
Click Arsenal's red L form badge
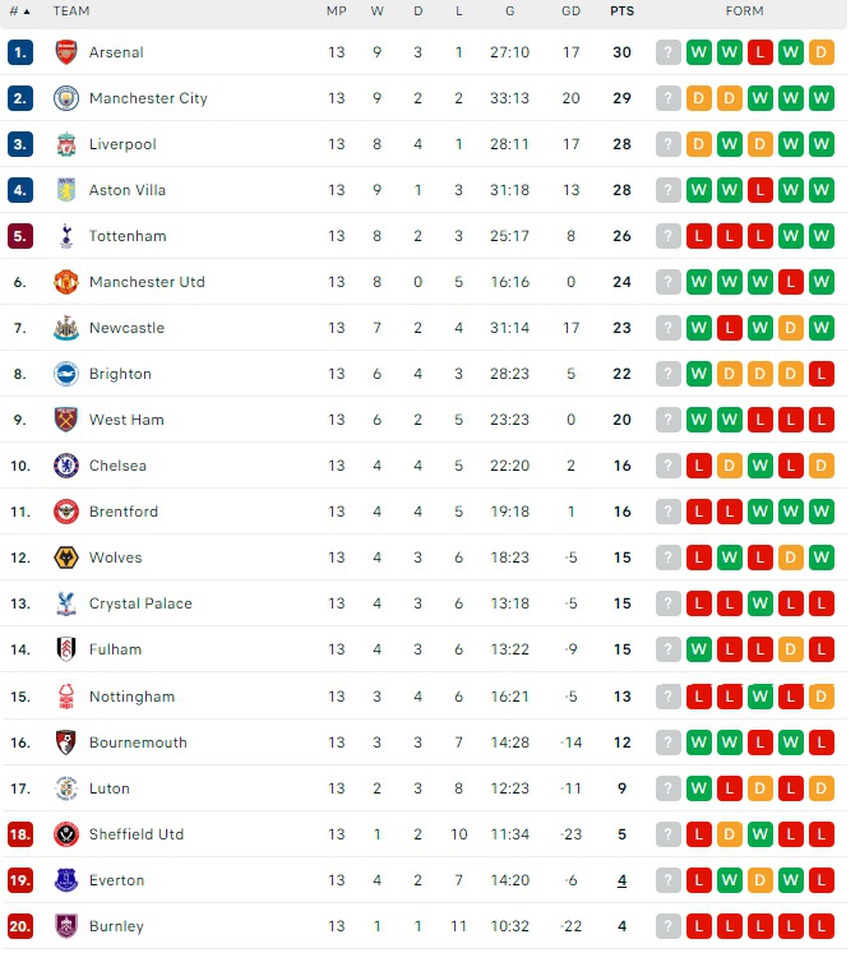760,52
